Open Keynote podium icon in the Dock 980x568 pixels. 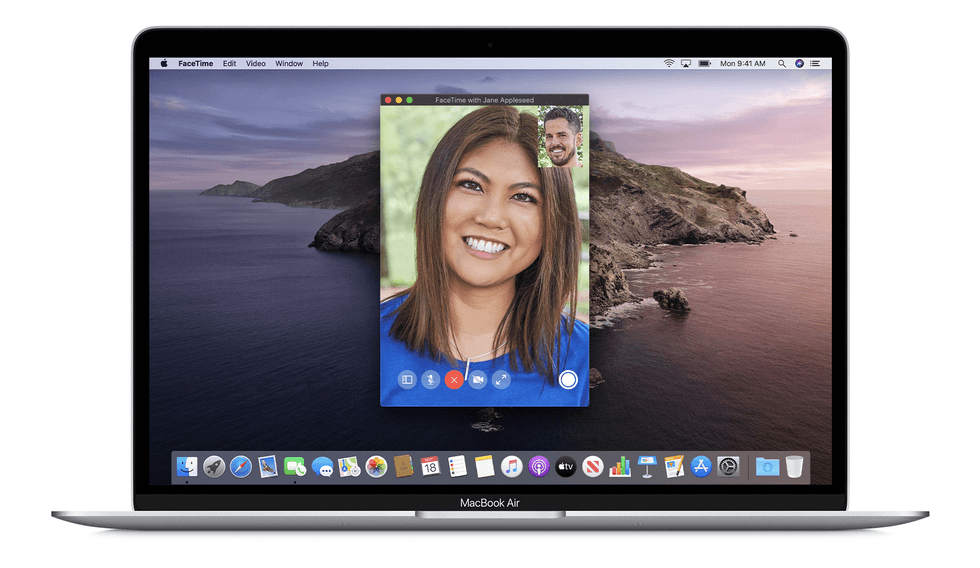click(647, 466)
